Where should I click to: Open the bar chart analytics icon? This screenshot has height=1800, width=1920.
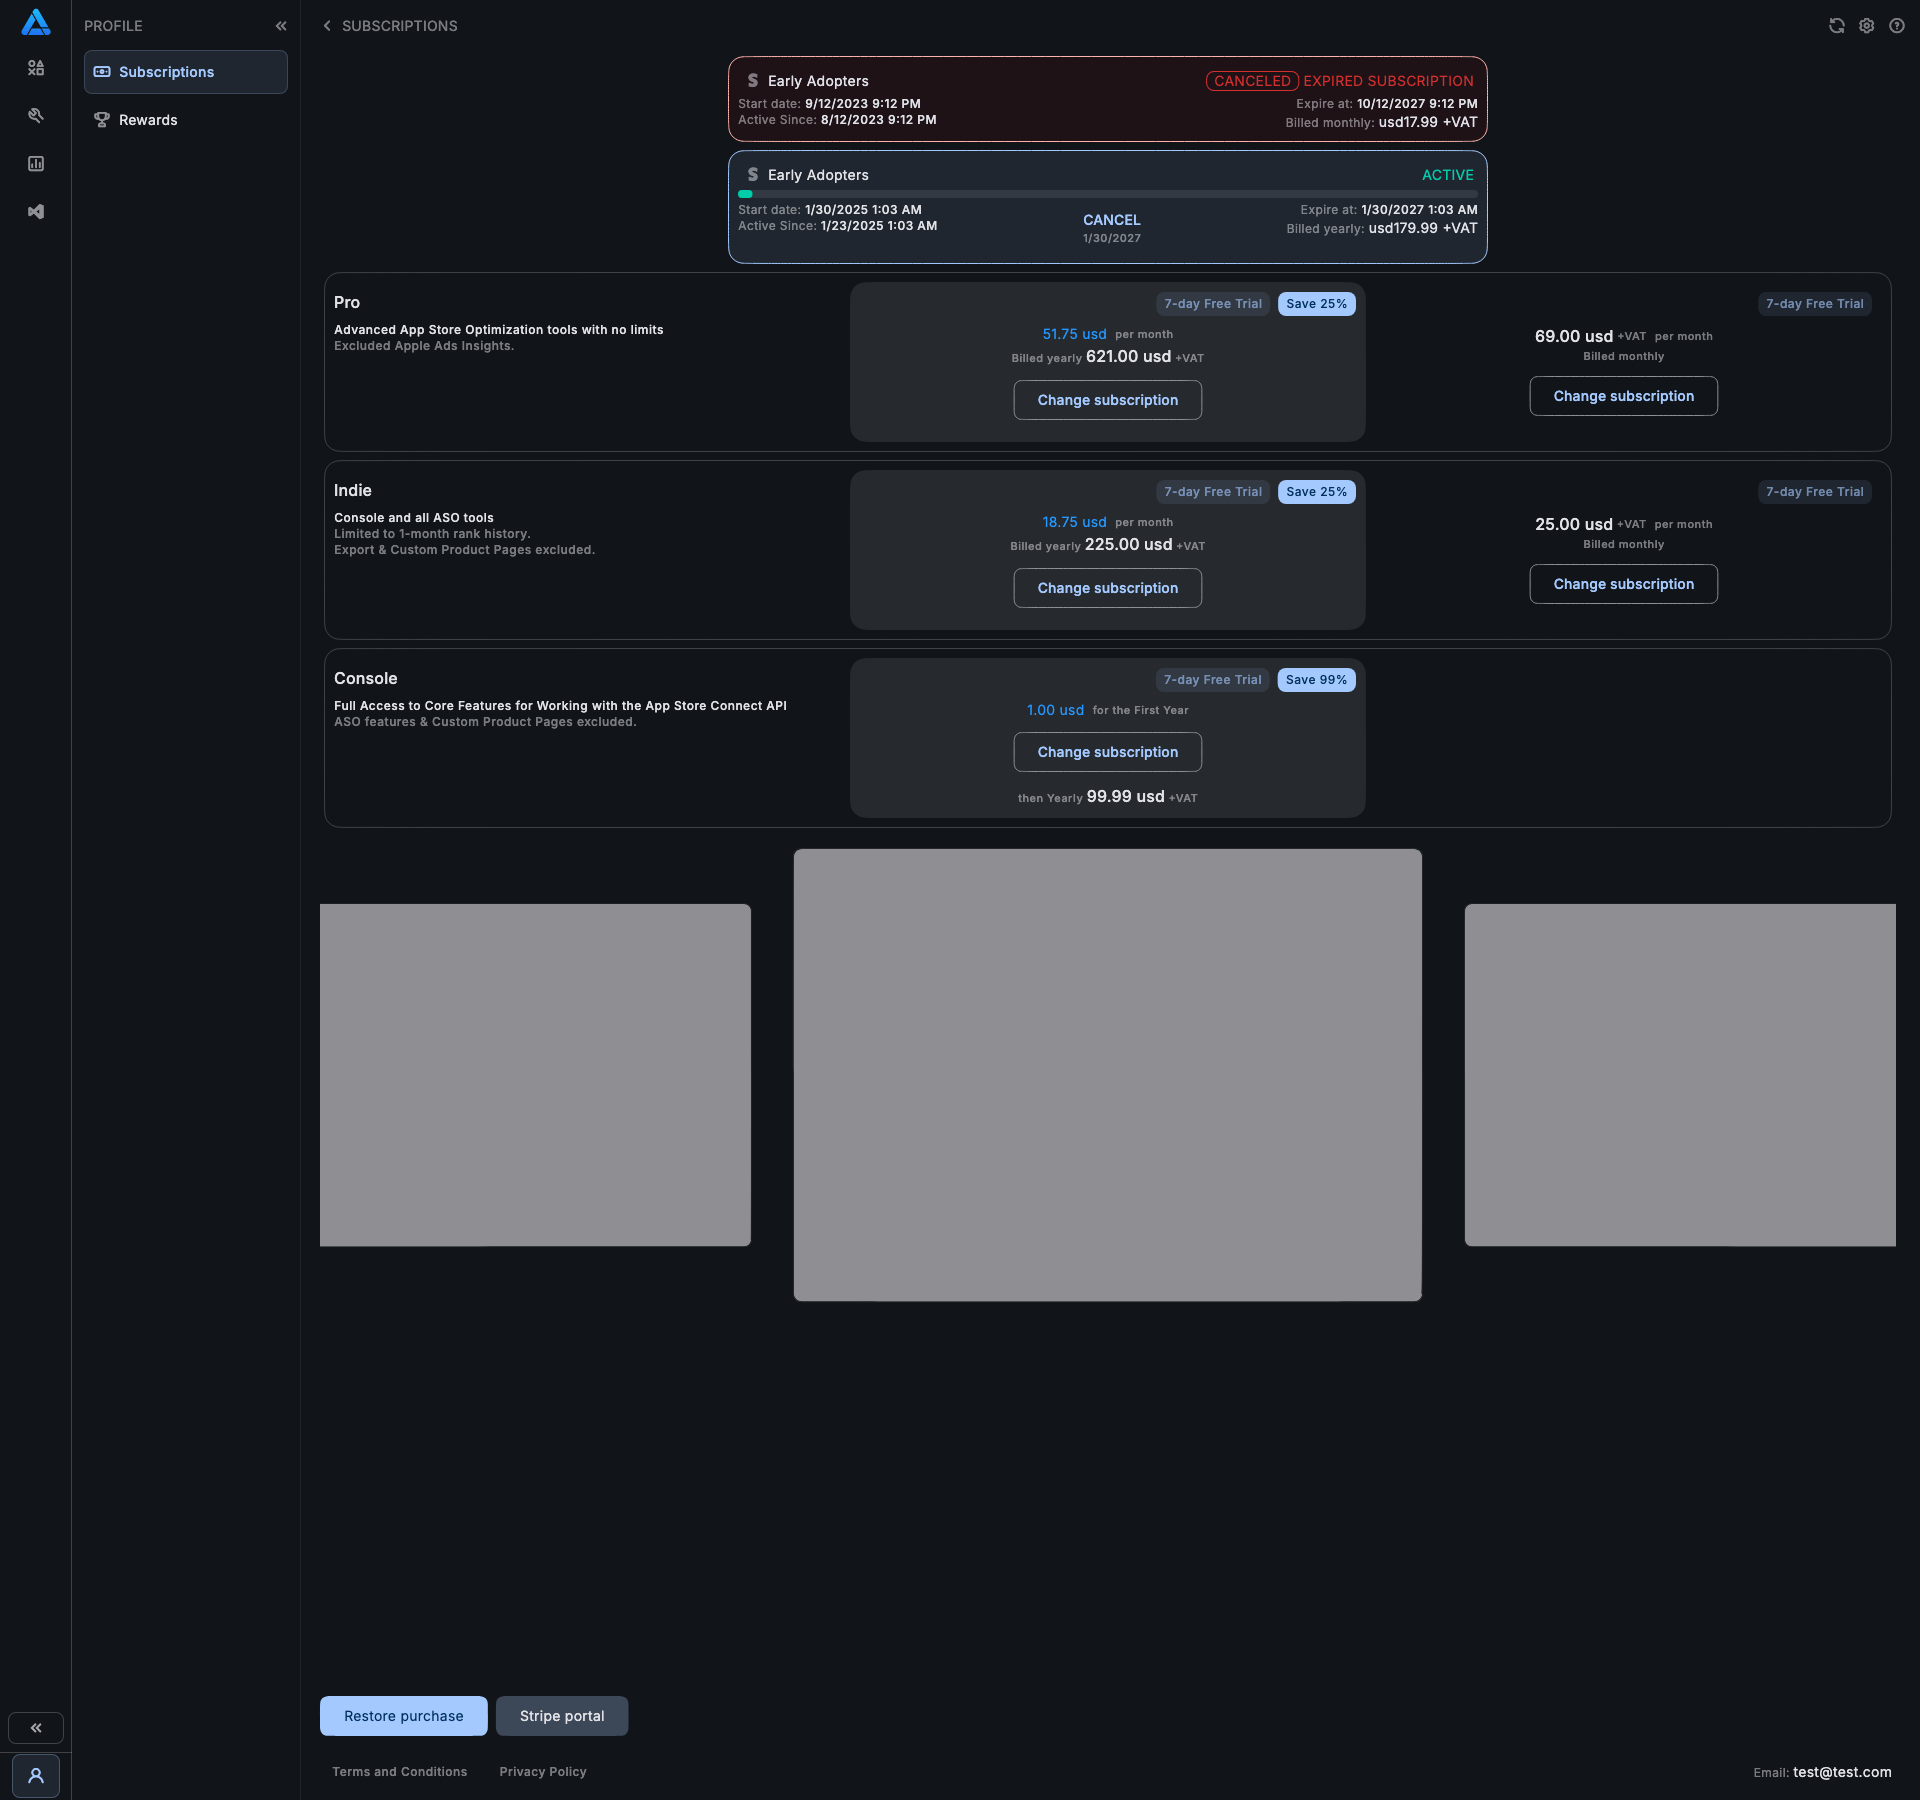pos(36,164)
